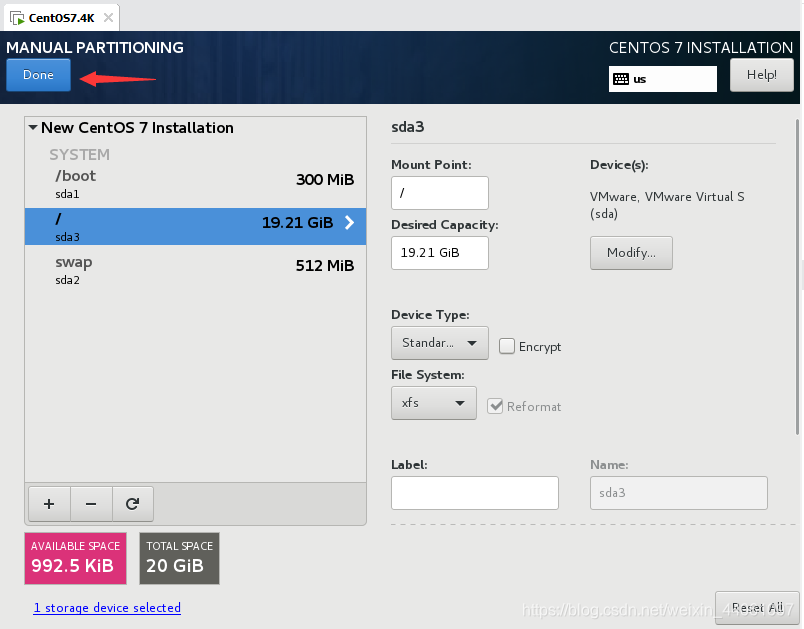This screenshot has width=804, height=629.
Task: Toggle the Encrypt checkbox
Action: tap(507, 347)
